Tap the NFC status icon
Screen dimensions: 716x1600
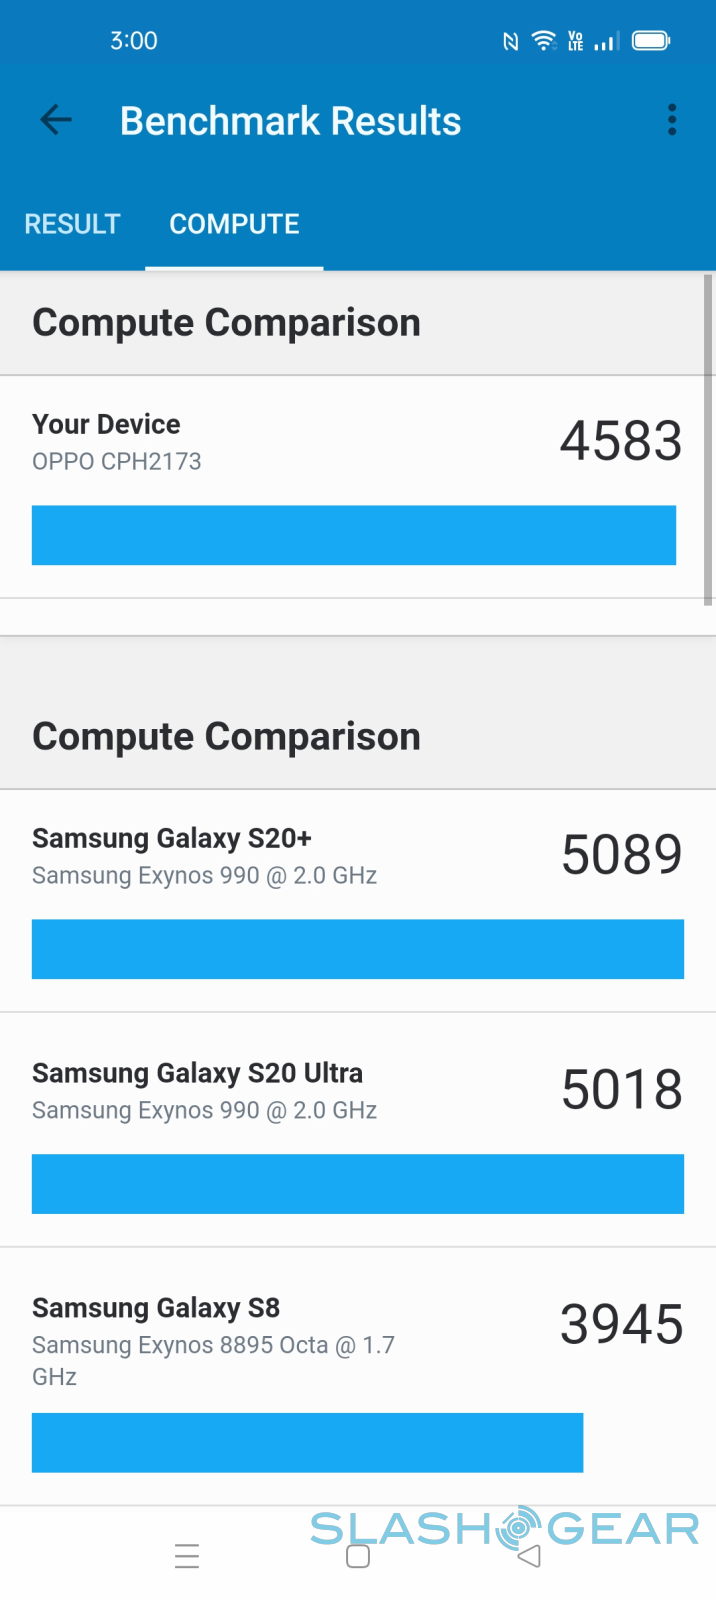[510, 41]
